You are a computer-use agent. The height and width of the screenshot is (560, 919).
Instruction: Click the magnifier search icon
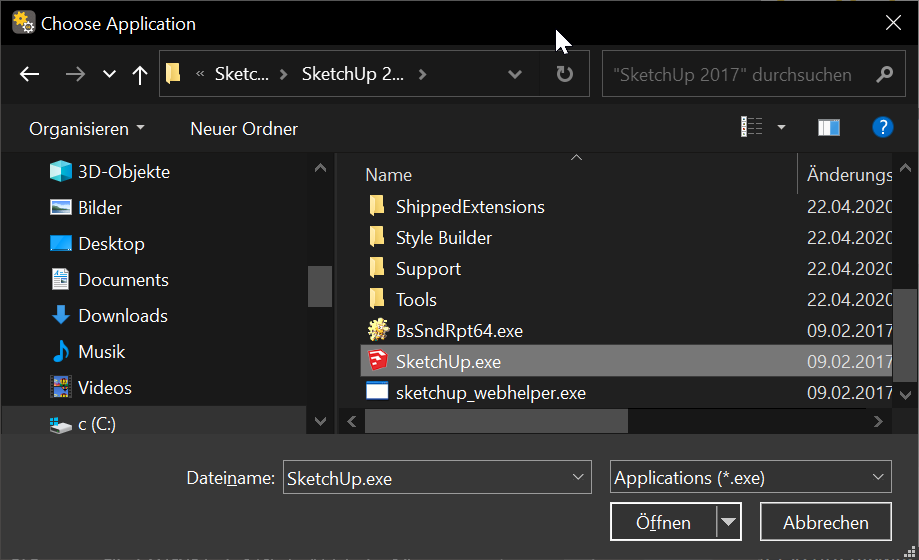pyautogui.click(x=884, y=74)
